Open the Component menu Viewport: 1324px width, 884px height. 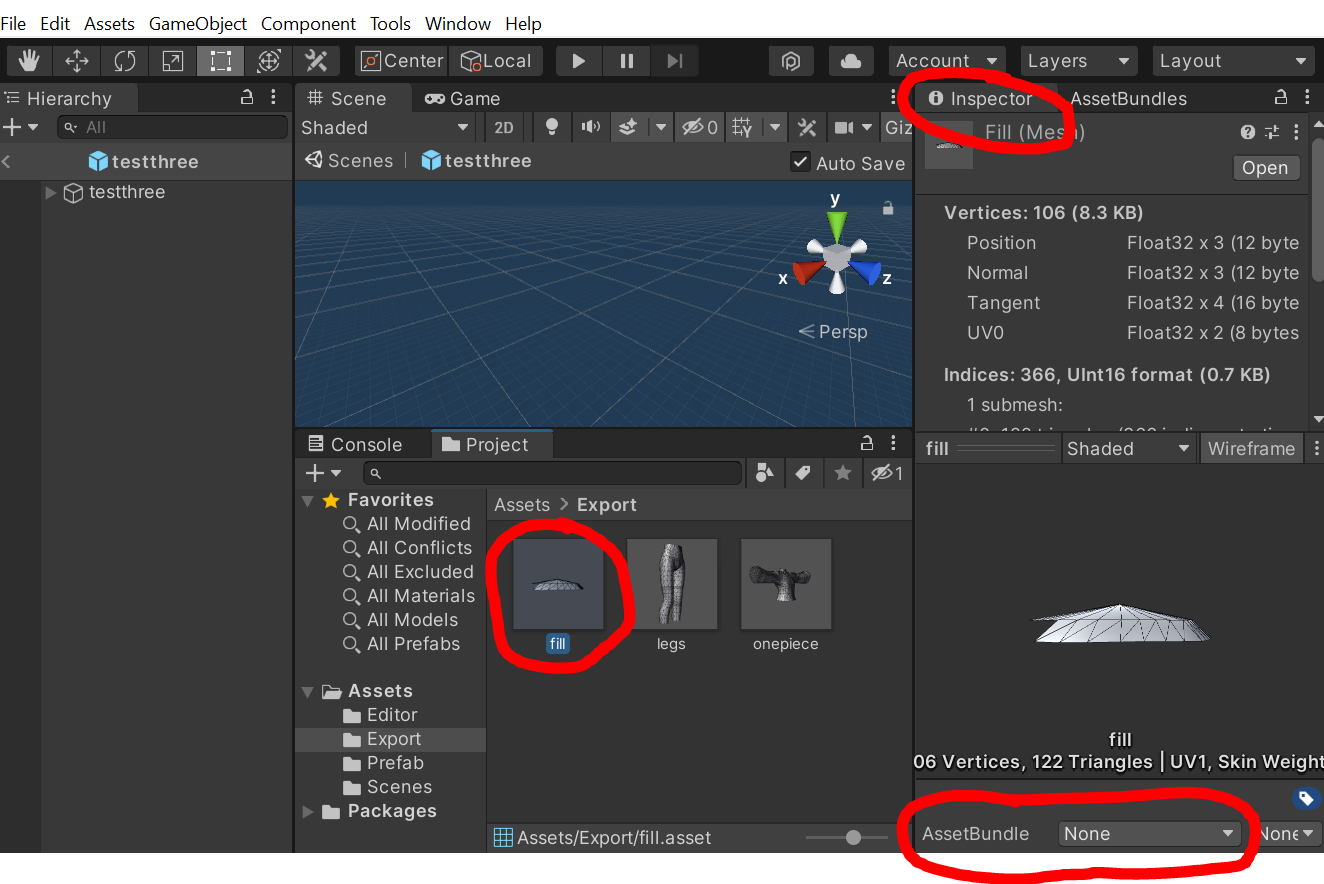[x=308, y=23]
